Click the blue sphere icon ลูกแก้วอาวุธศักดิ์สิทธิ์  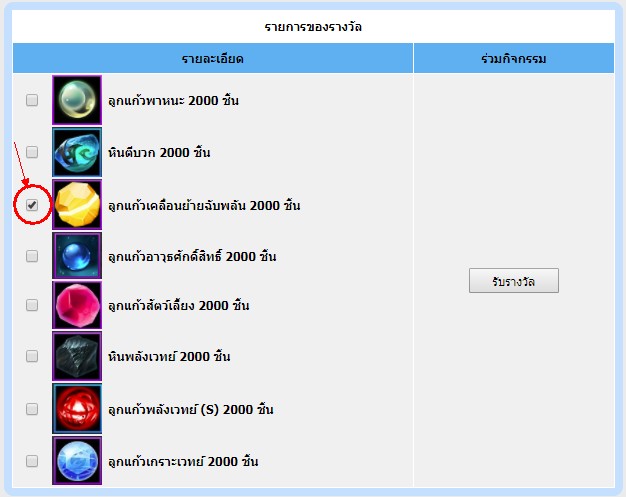pos(77,255)
